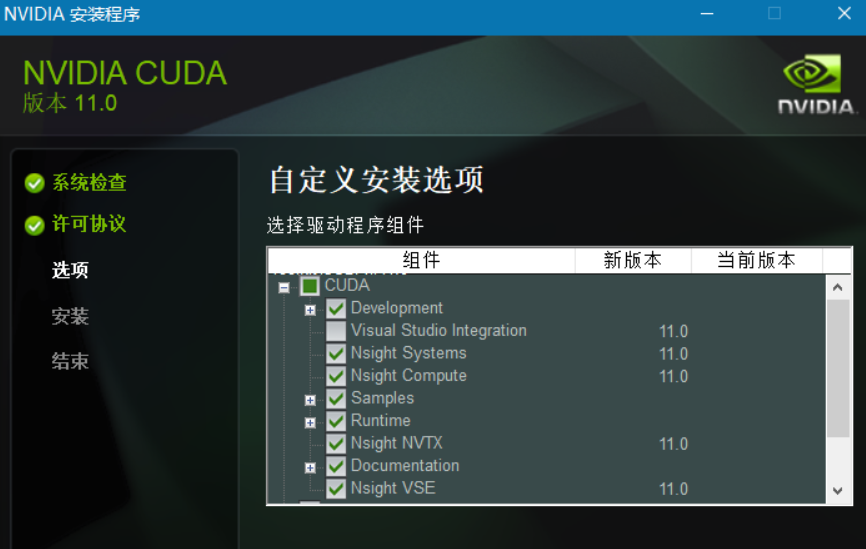Click version 11.0 of Nsight Compute
This screenshot has height=549, width=866.
(673, 377)
